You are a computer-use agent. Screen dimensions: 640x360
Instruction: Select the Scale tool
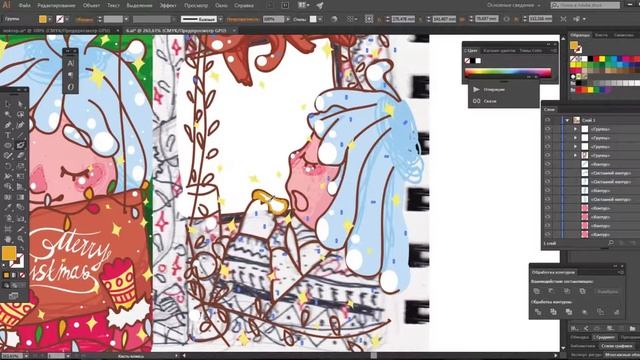[x=20, y=166]
